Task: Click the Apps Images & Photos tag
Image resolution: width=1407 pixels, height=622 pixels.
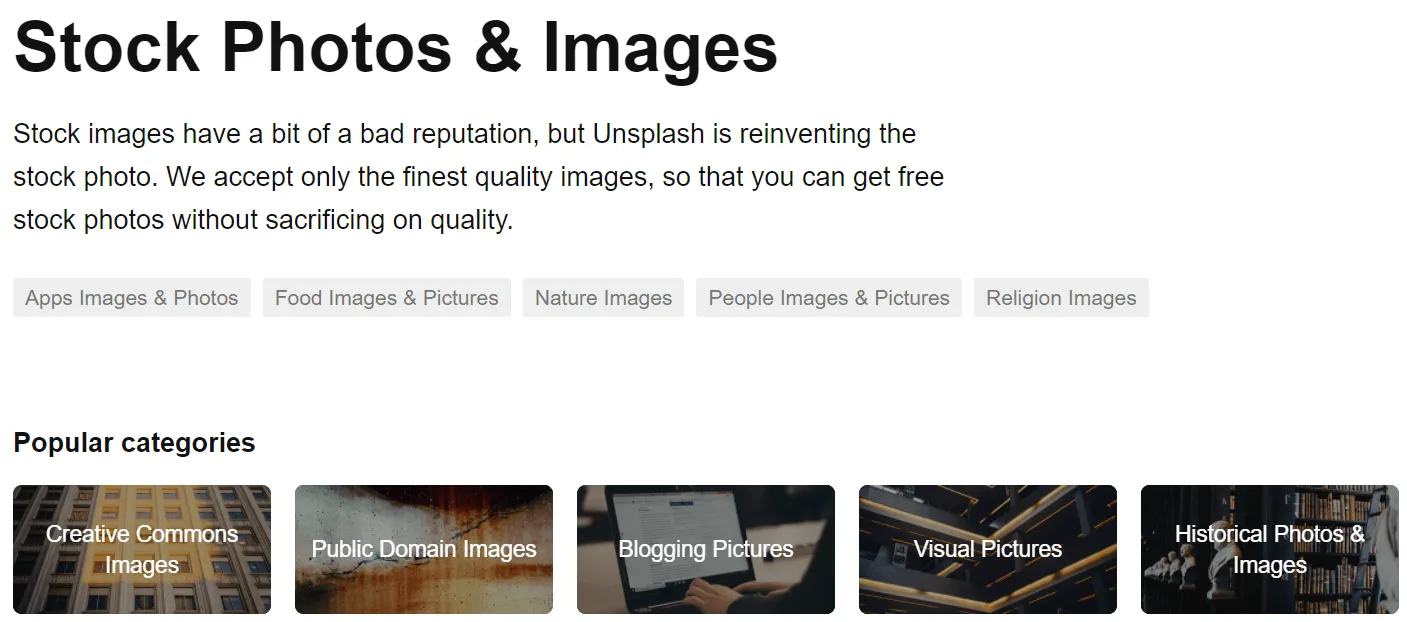Action: tap(131, 298)
